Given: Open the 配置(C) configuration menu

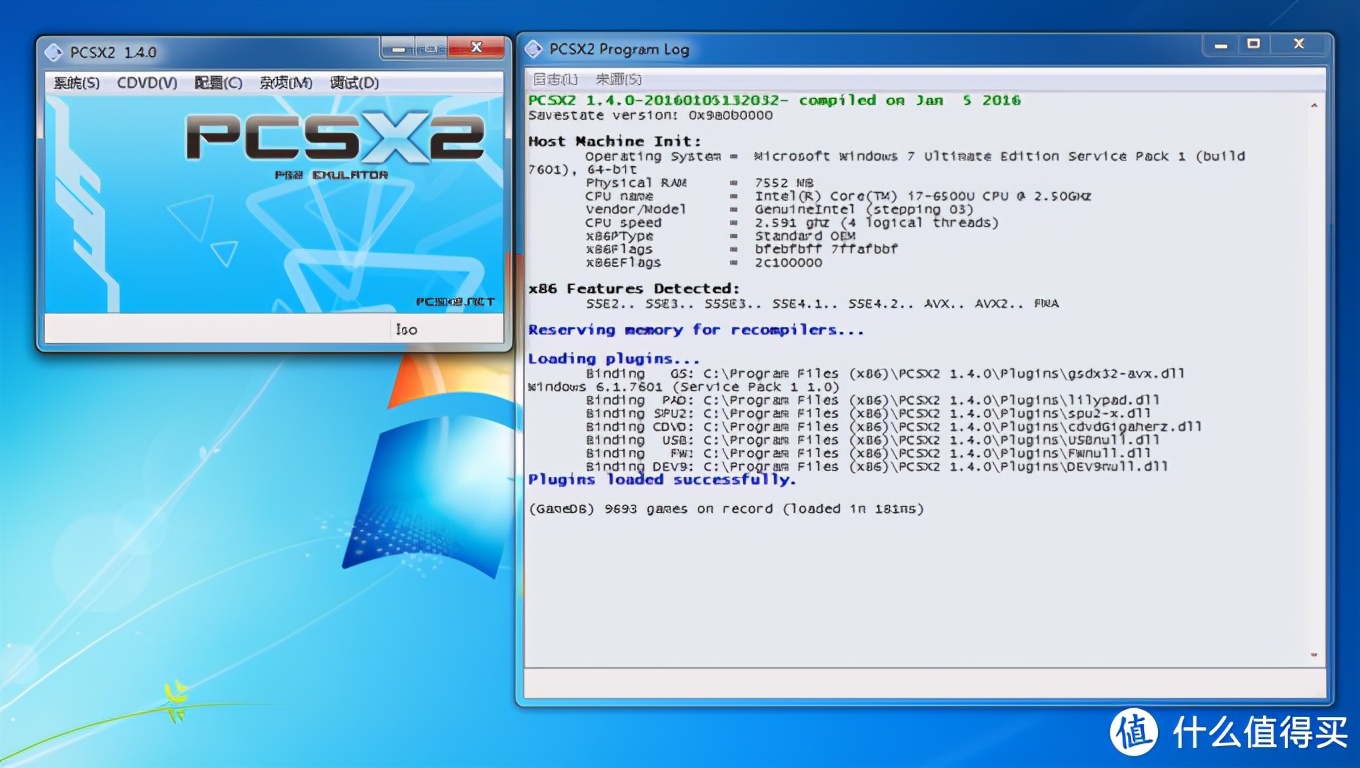Looking at the screenshot, I should click(x=218, y=83).
